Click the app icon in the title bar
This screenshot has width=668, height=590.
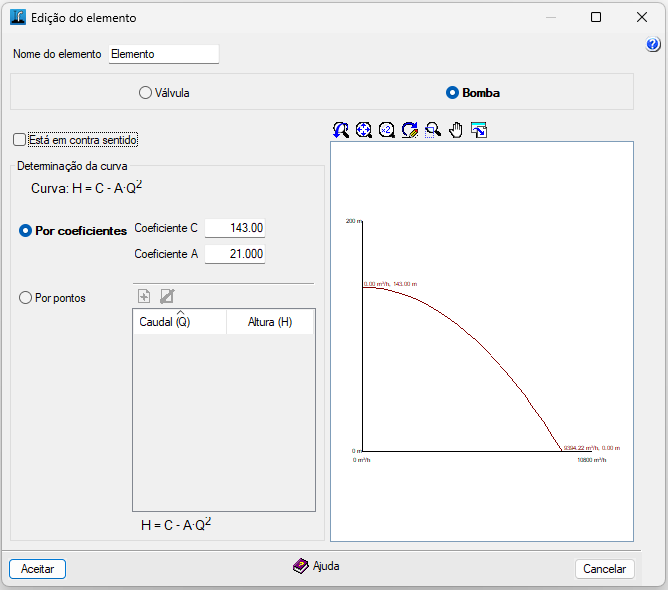(18, 17)
